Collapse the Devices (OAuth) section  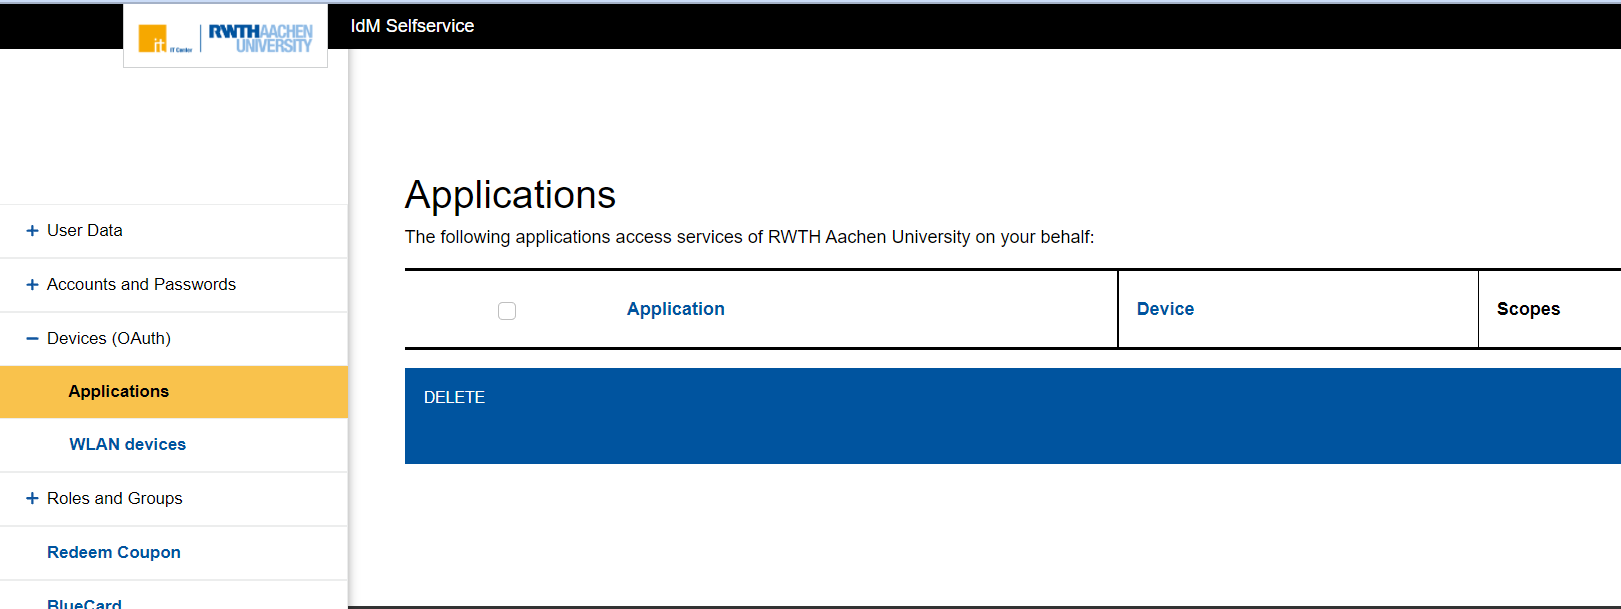point(109,339)
